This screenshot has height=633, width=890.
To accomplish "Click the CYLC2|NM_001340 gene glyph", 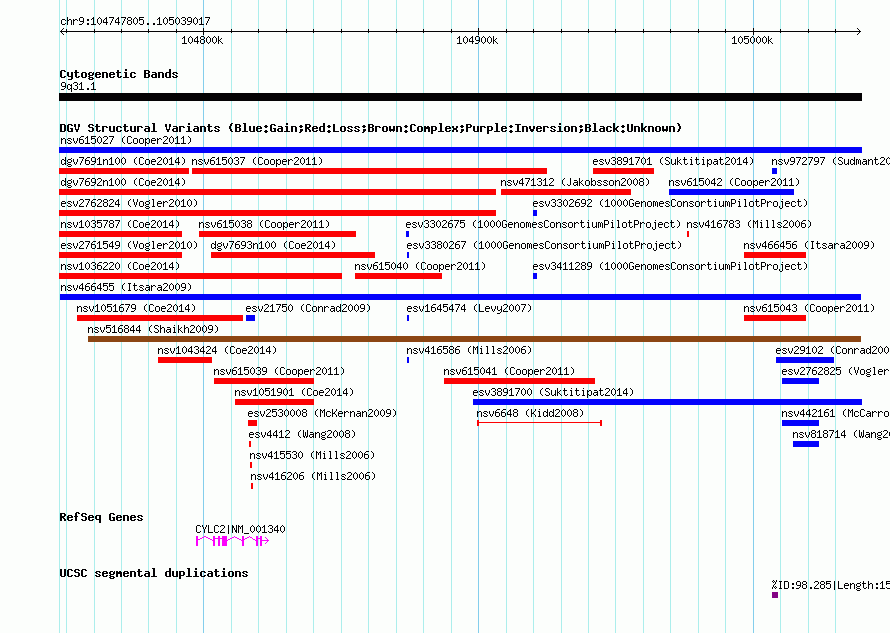I will (232, 541).
